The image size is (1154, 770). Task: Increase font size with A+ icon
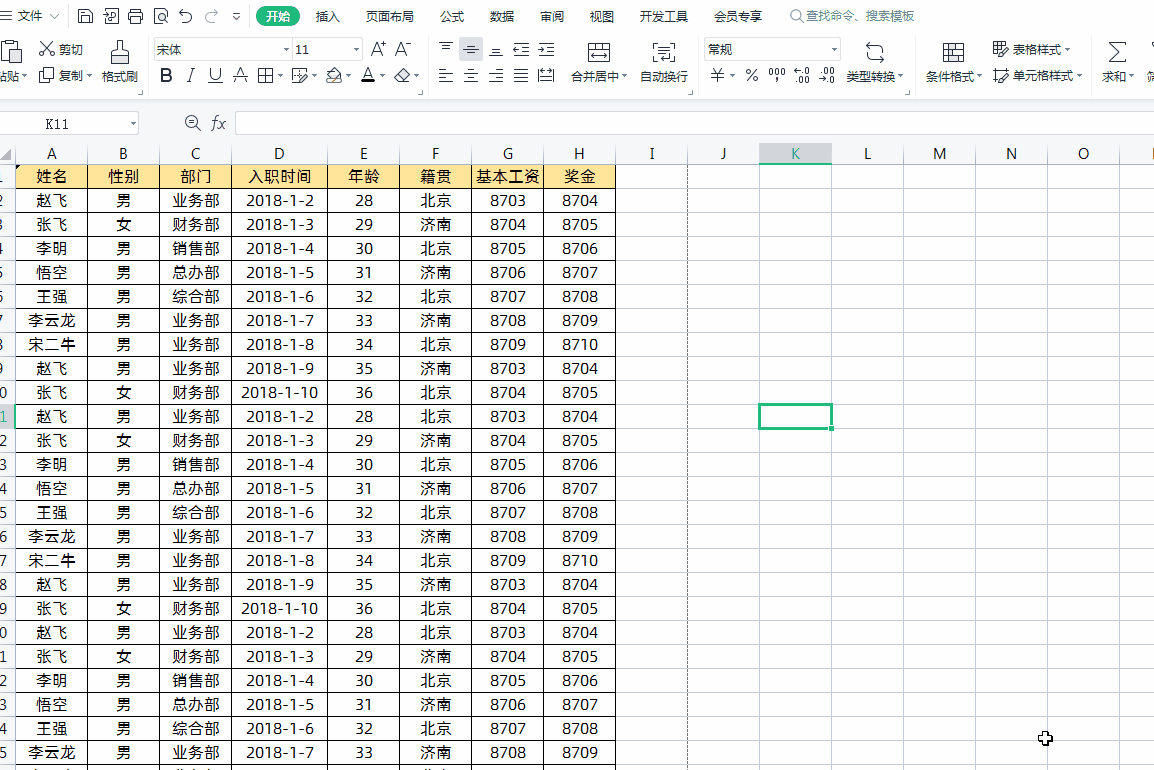click(x=378, y=49)
